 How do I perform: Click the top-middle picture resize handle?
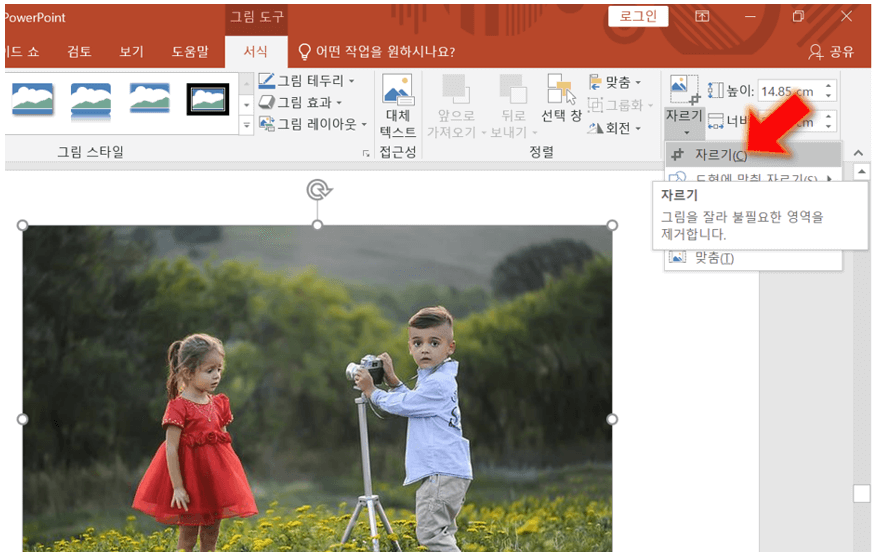pyautogui.click(x=318, y=225)
